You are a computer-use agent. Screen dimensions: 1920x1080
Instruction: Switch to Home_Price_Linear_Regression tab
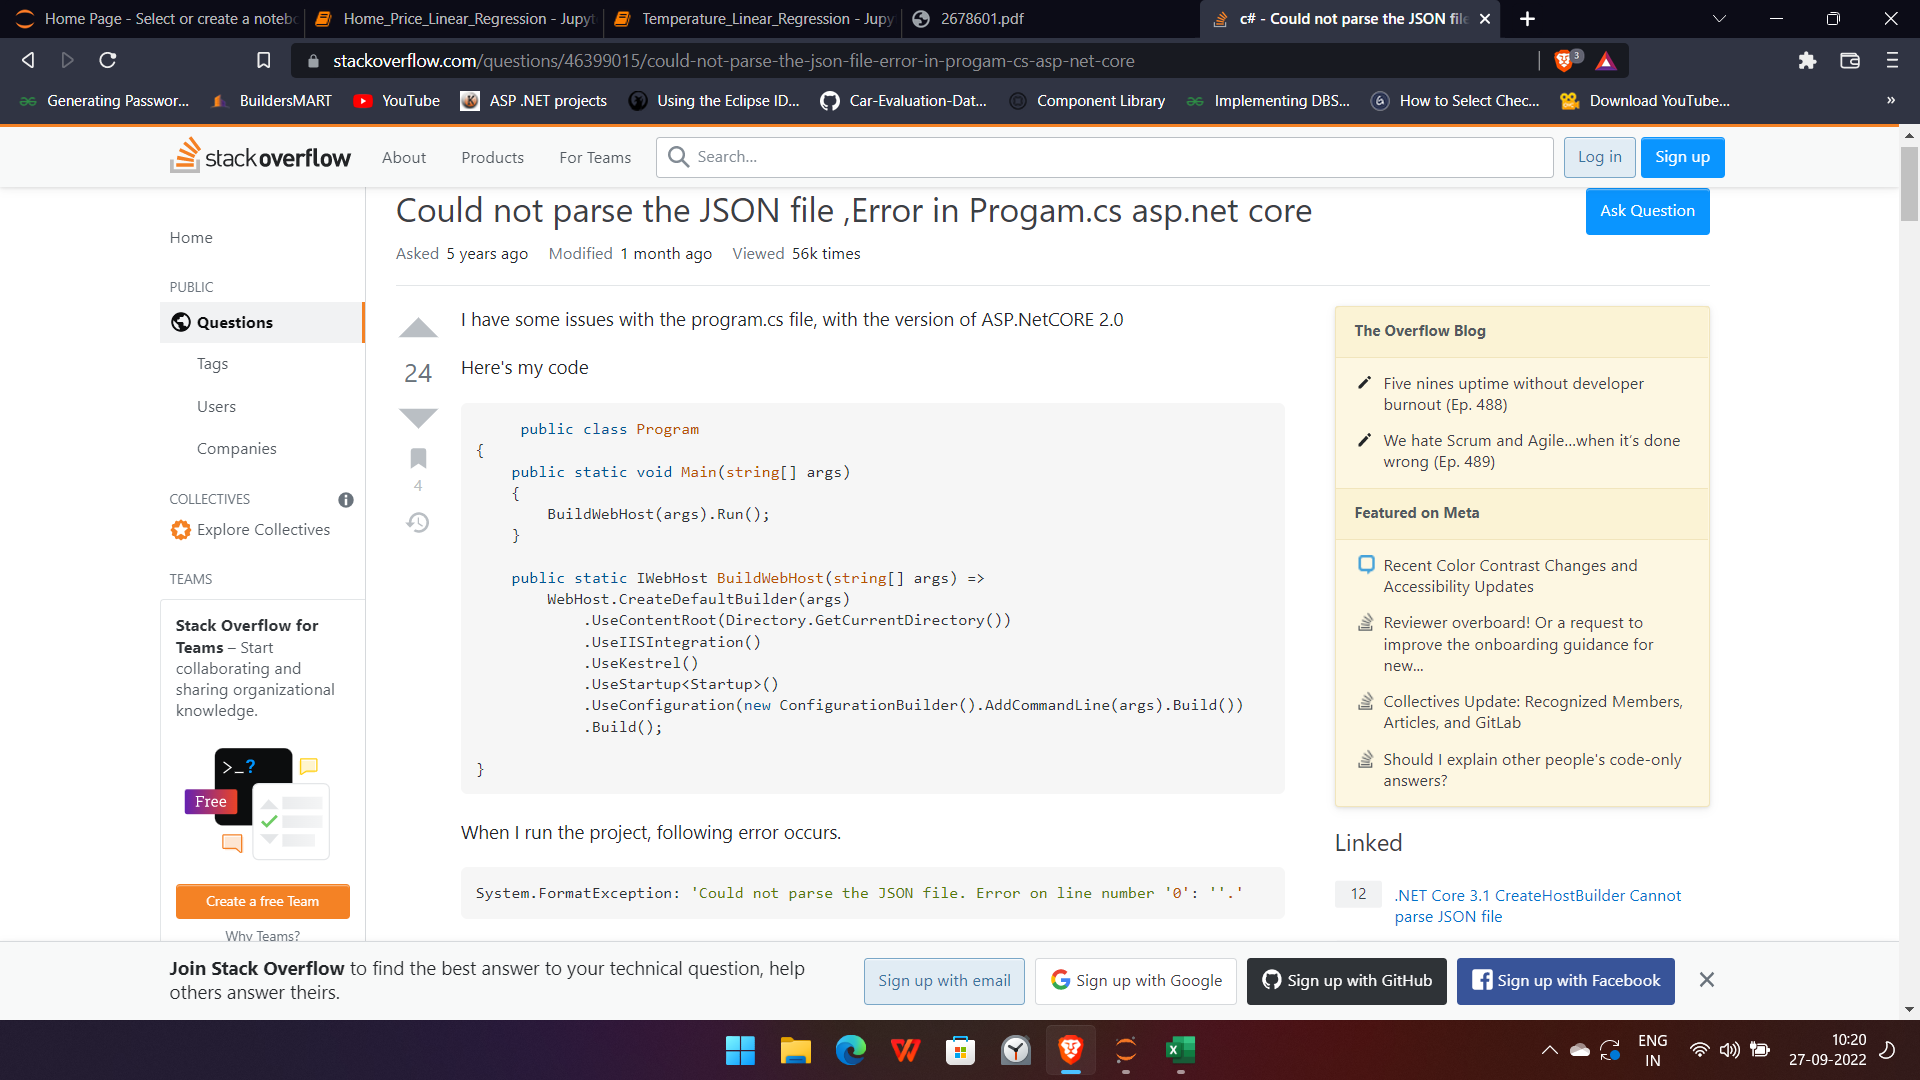point(454,19)
